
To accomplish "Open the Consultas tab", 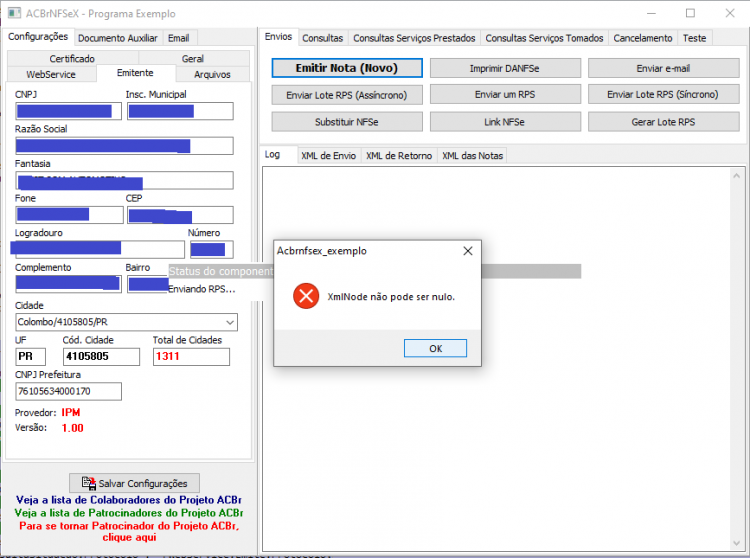I will 322,38.
